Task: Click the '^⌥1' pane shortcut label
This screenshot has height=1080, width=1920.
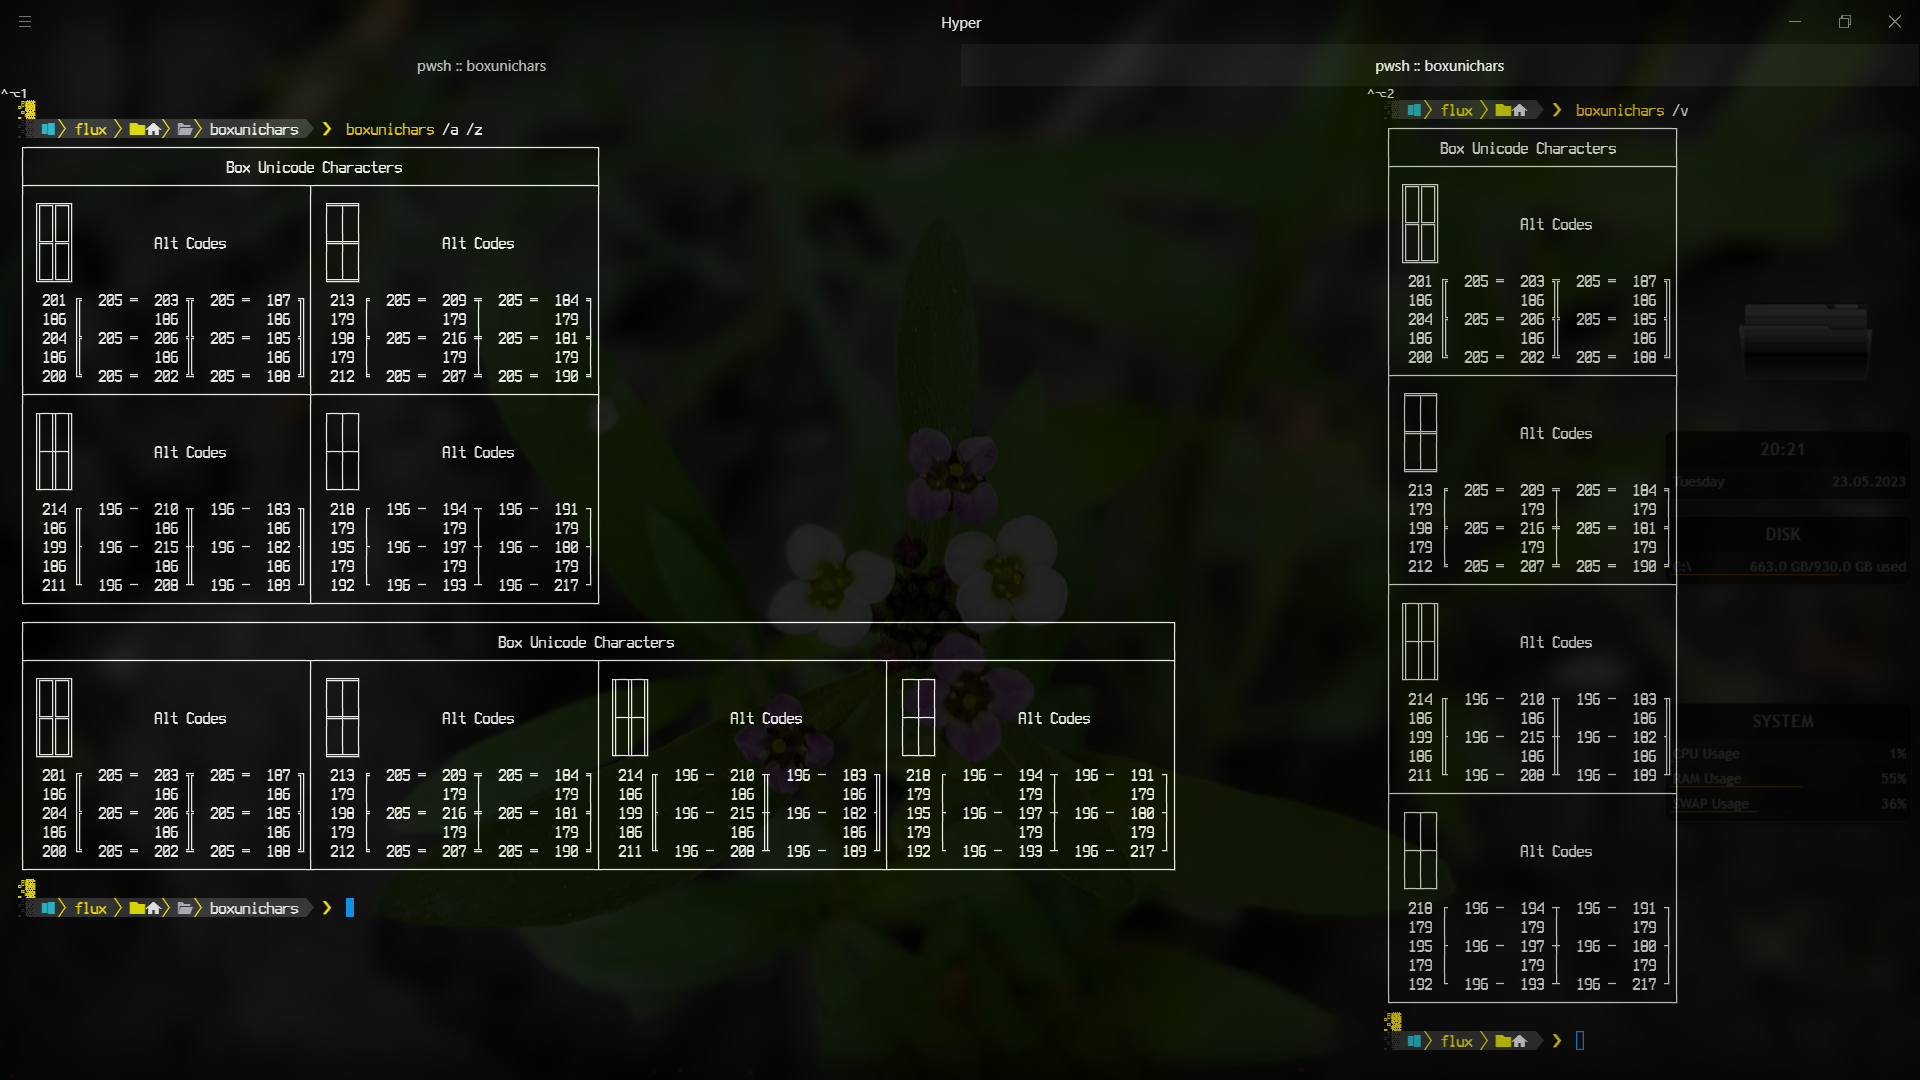Action: point(14,93)
